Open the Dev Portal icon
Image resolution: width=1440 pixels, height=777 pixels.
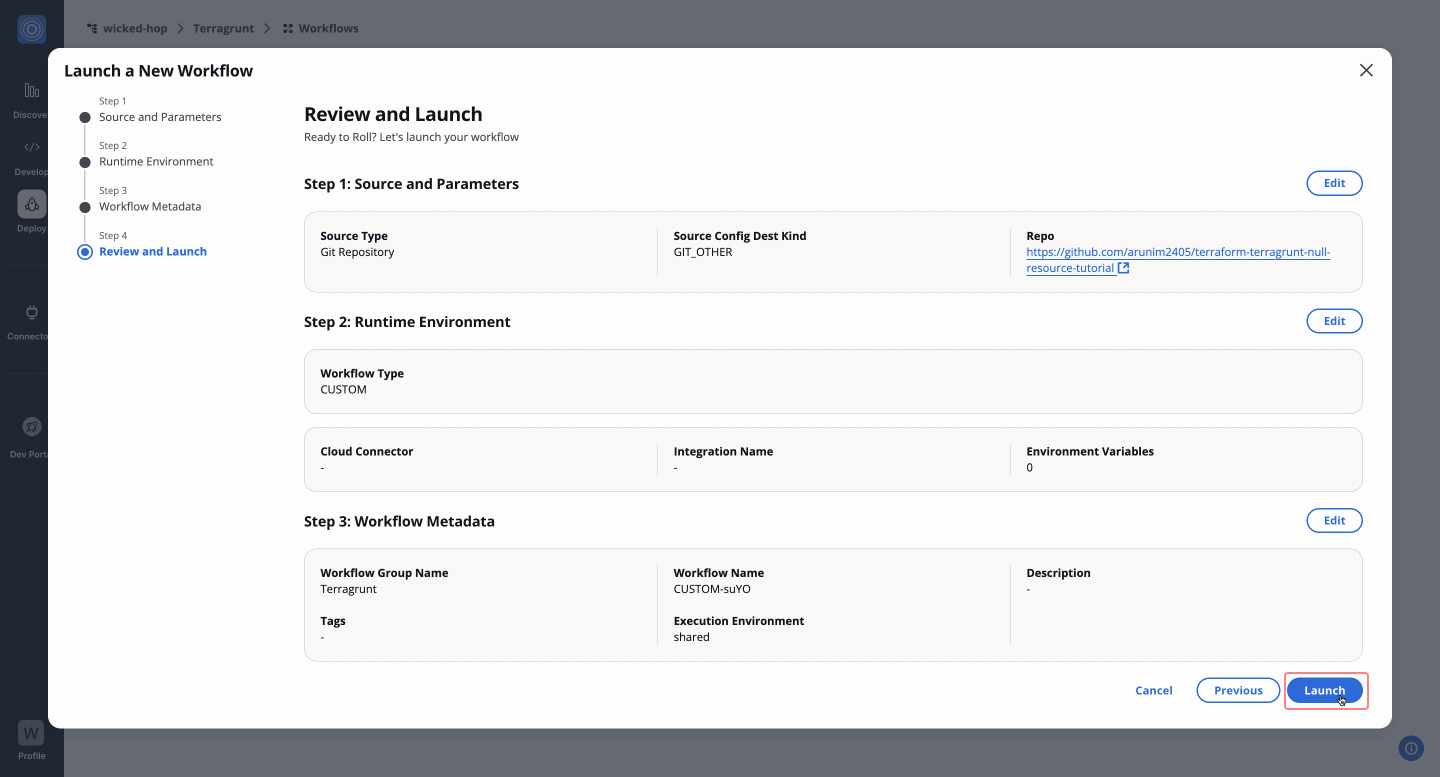[32, 428]
